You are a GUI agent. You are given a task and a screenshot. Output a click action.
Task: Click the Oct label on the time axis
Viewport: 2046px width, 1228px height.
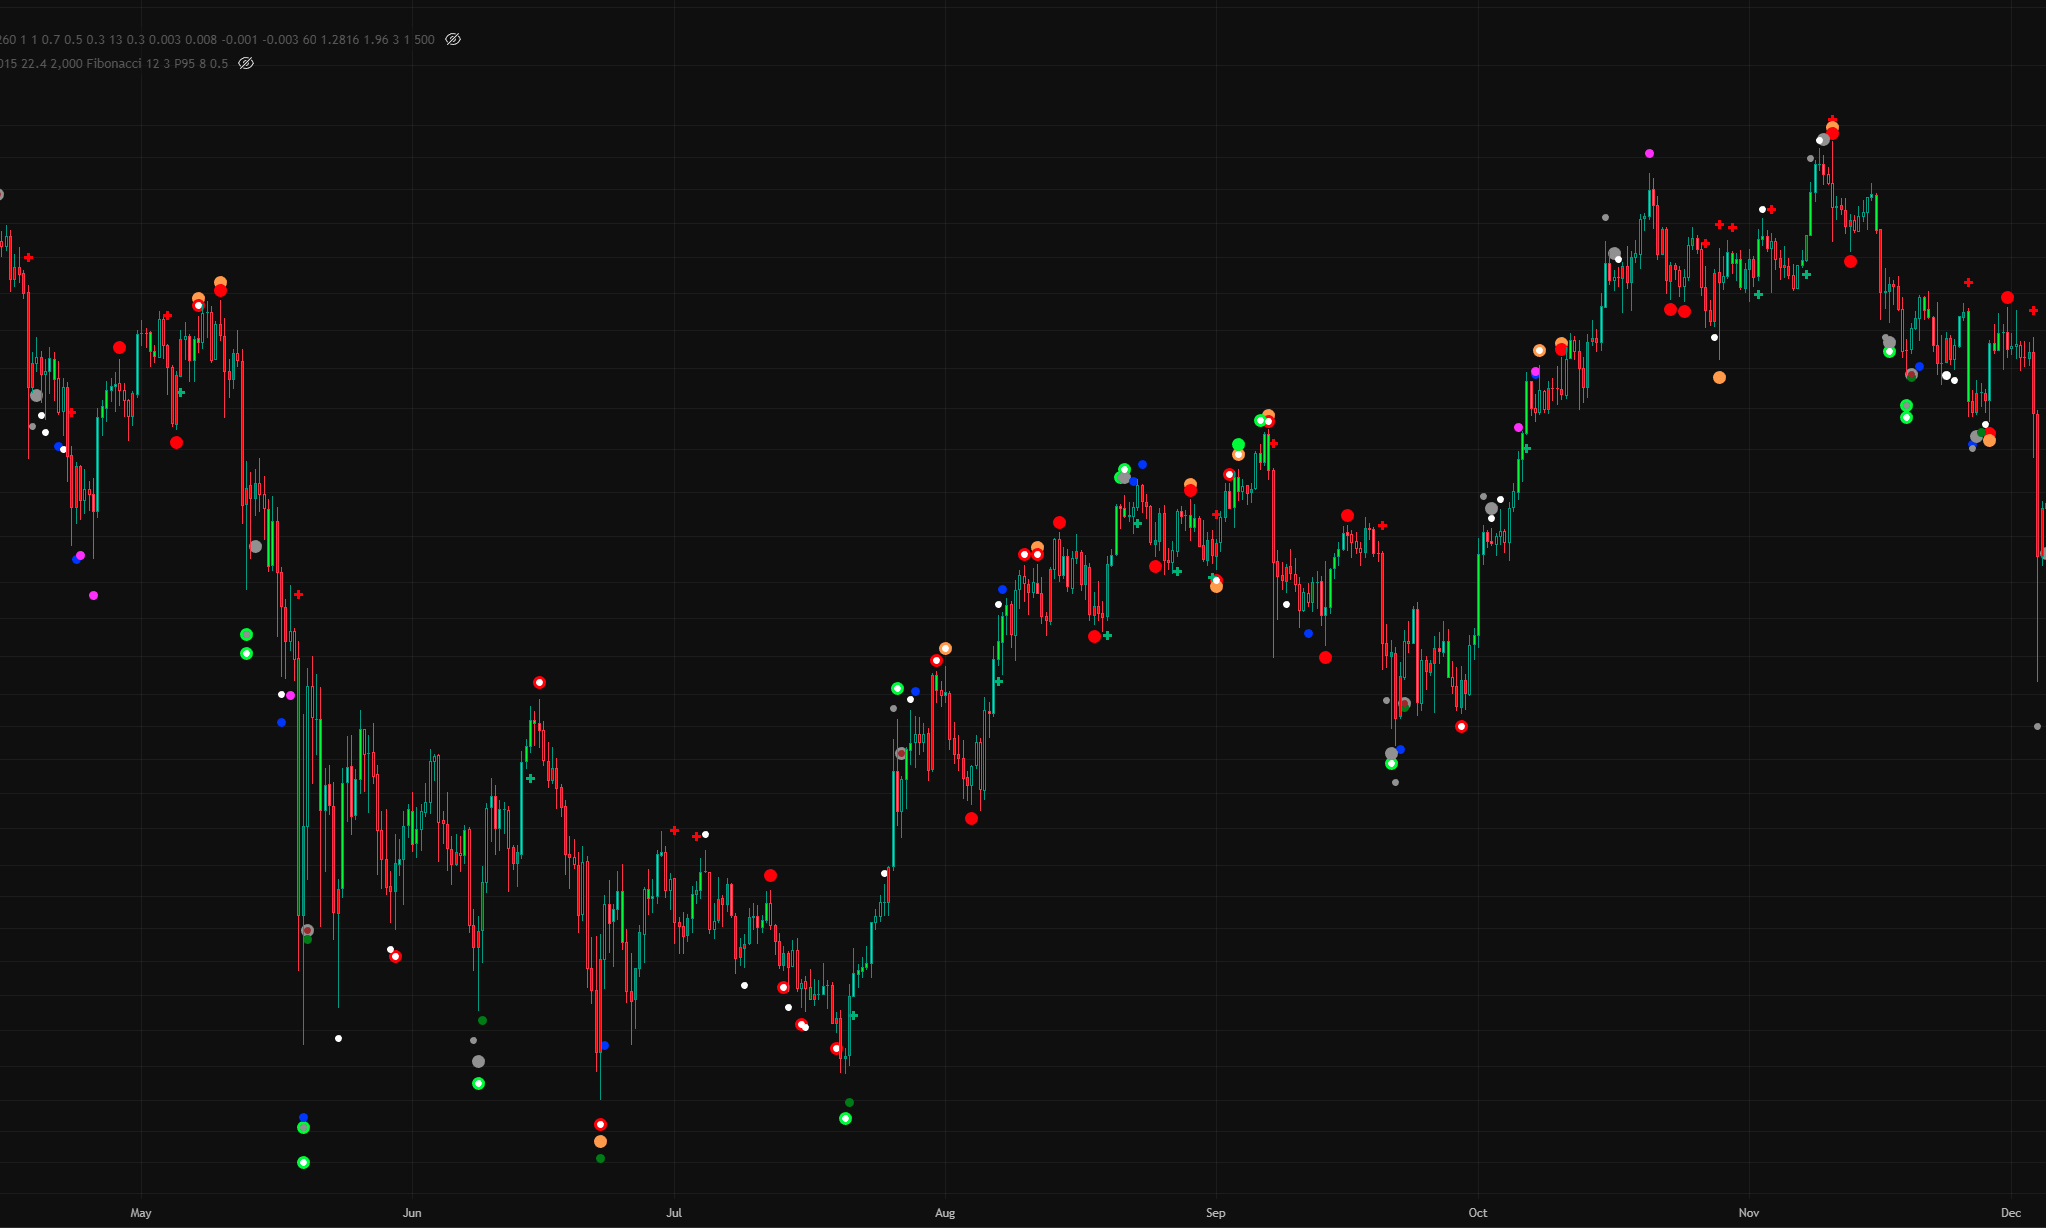pyautogui.click(x=1477, y=1213)
